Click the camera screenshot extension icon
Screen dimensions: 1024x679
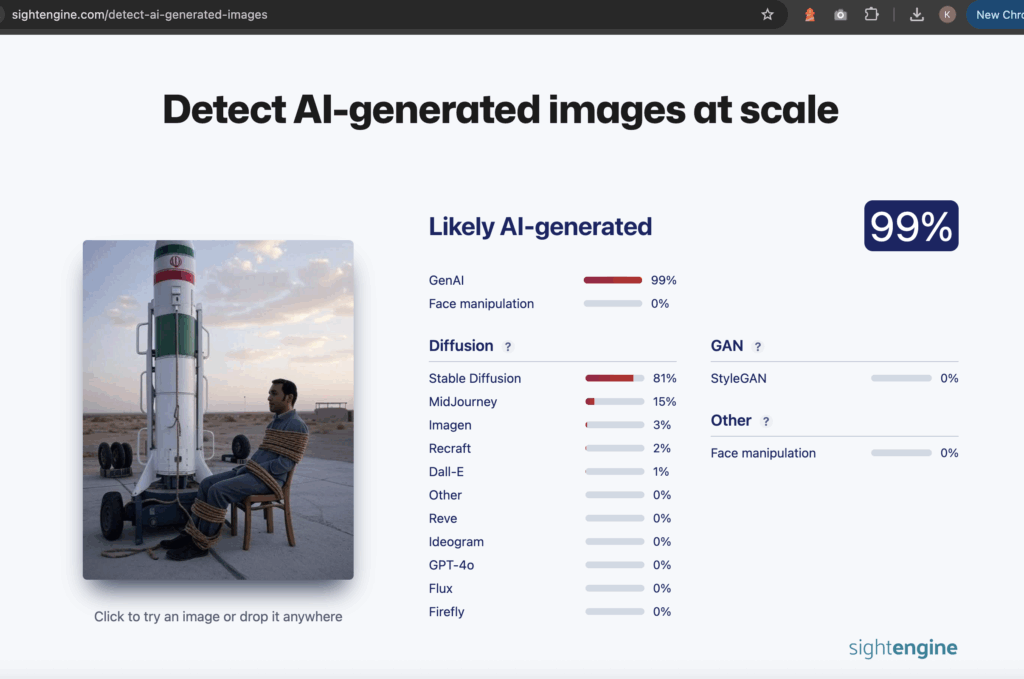[841, 14]
